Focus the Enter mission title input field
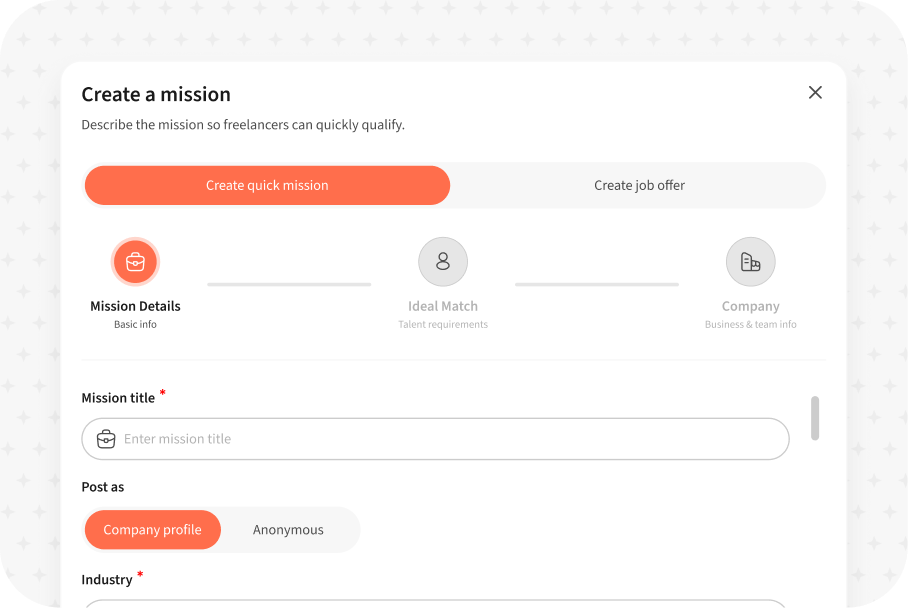The image size is (908, 608). click(435, 439)
